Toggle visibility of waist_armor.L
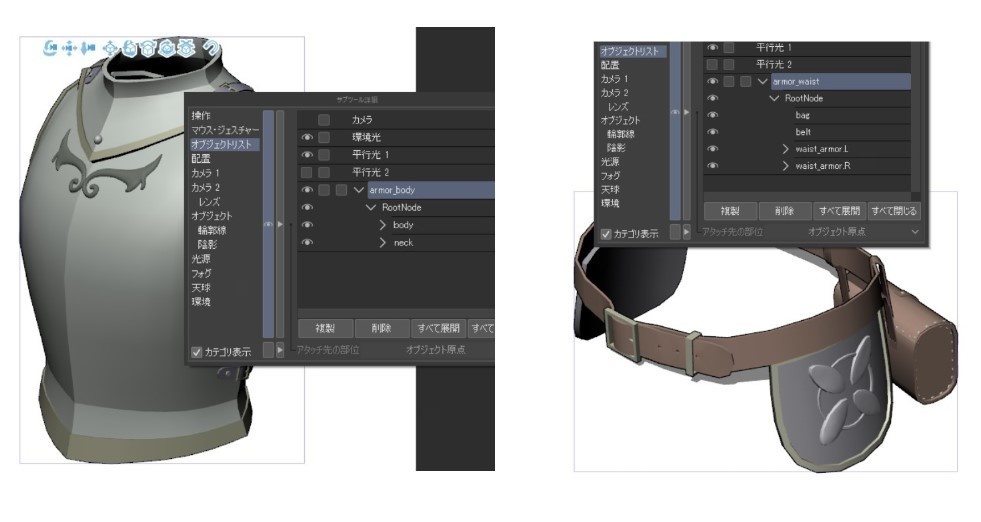This screenshot has width=981, height=522. tap(712, 149)
